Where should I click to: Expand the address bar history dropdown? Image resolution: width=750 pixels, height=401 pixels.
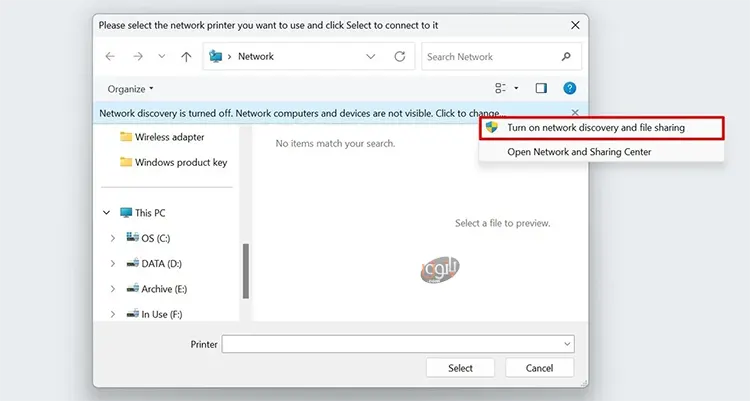[370, 56]
